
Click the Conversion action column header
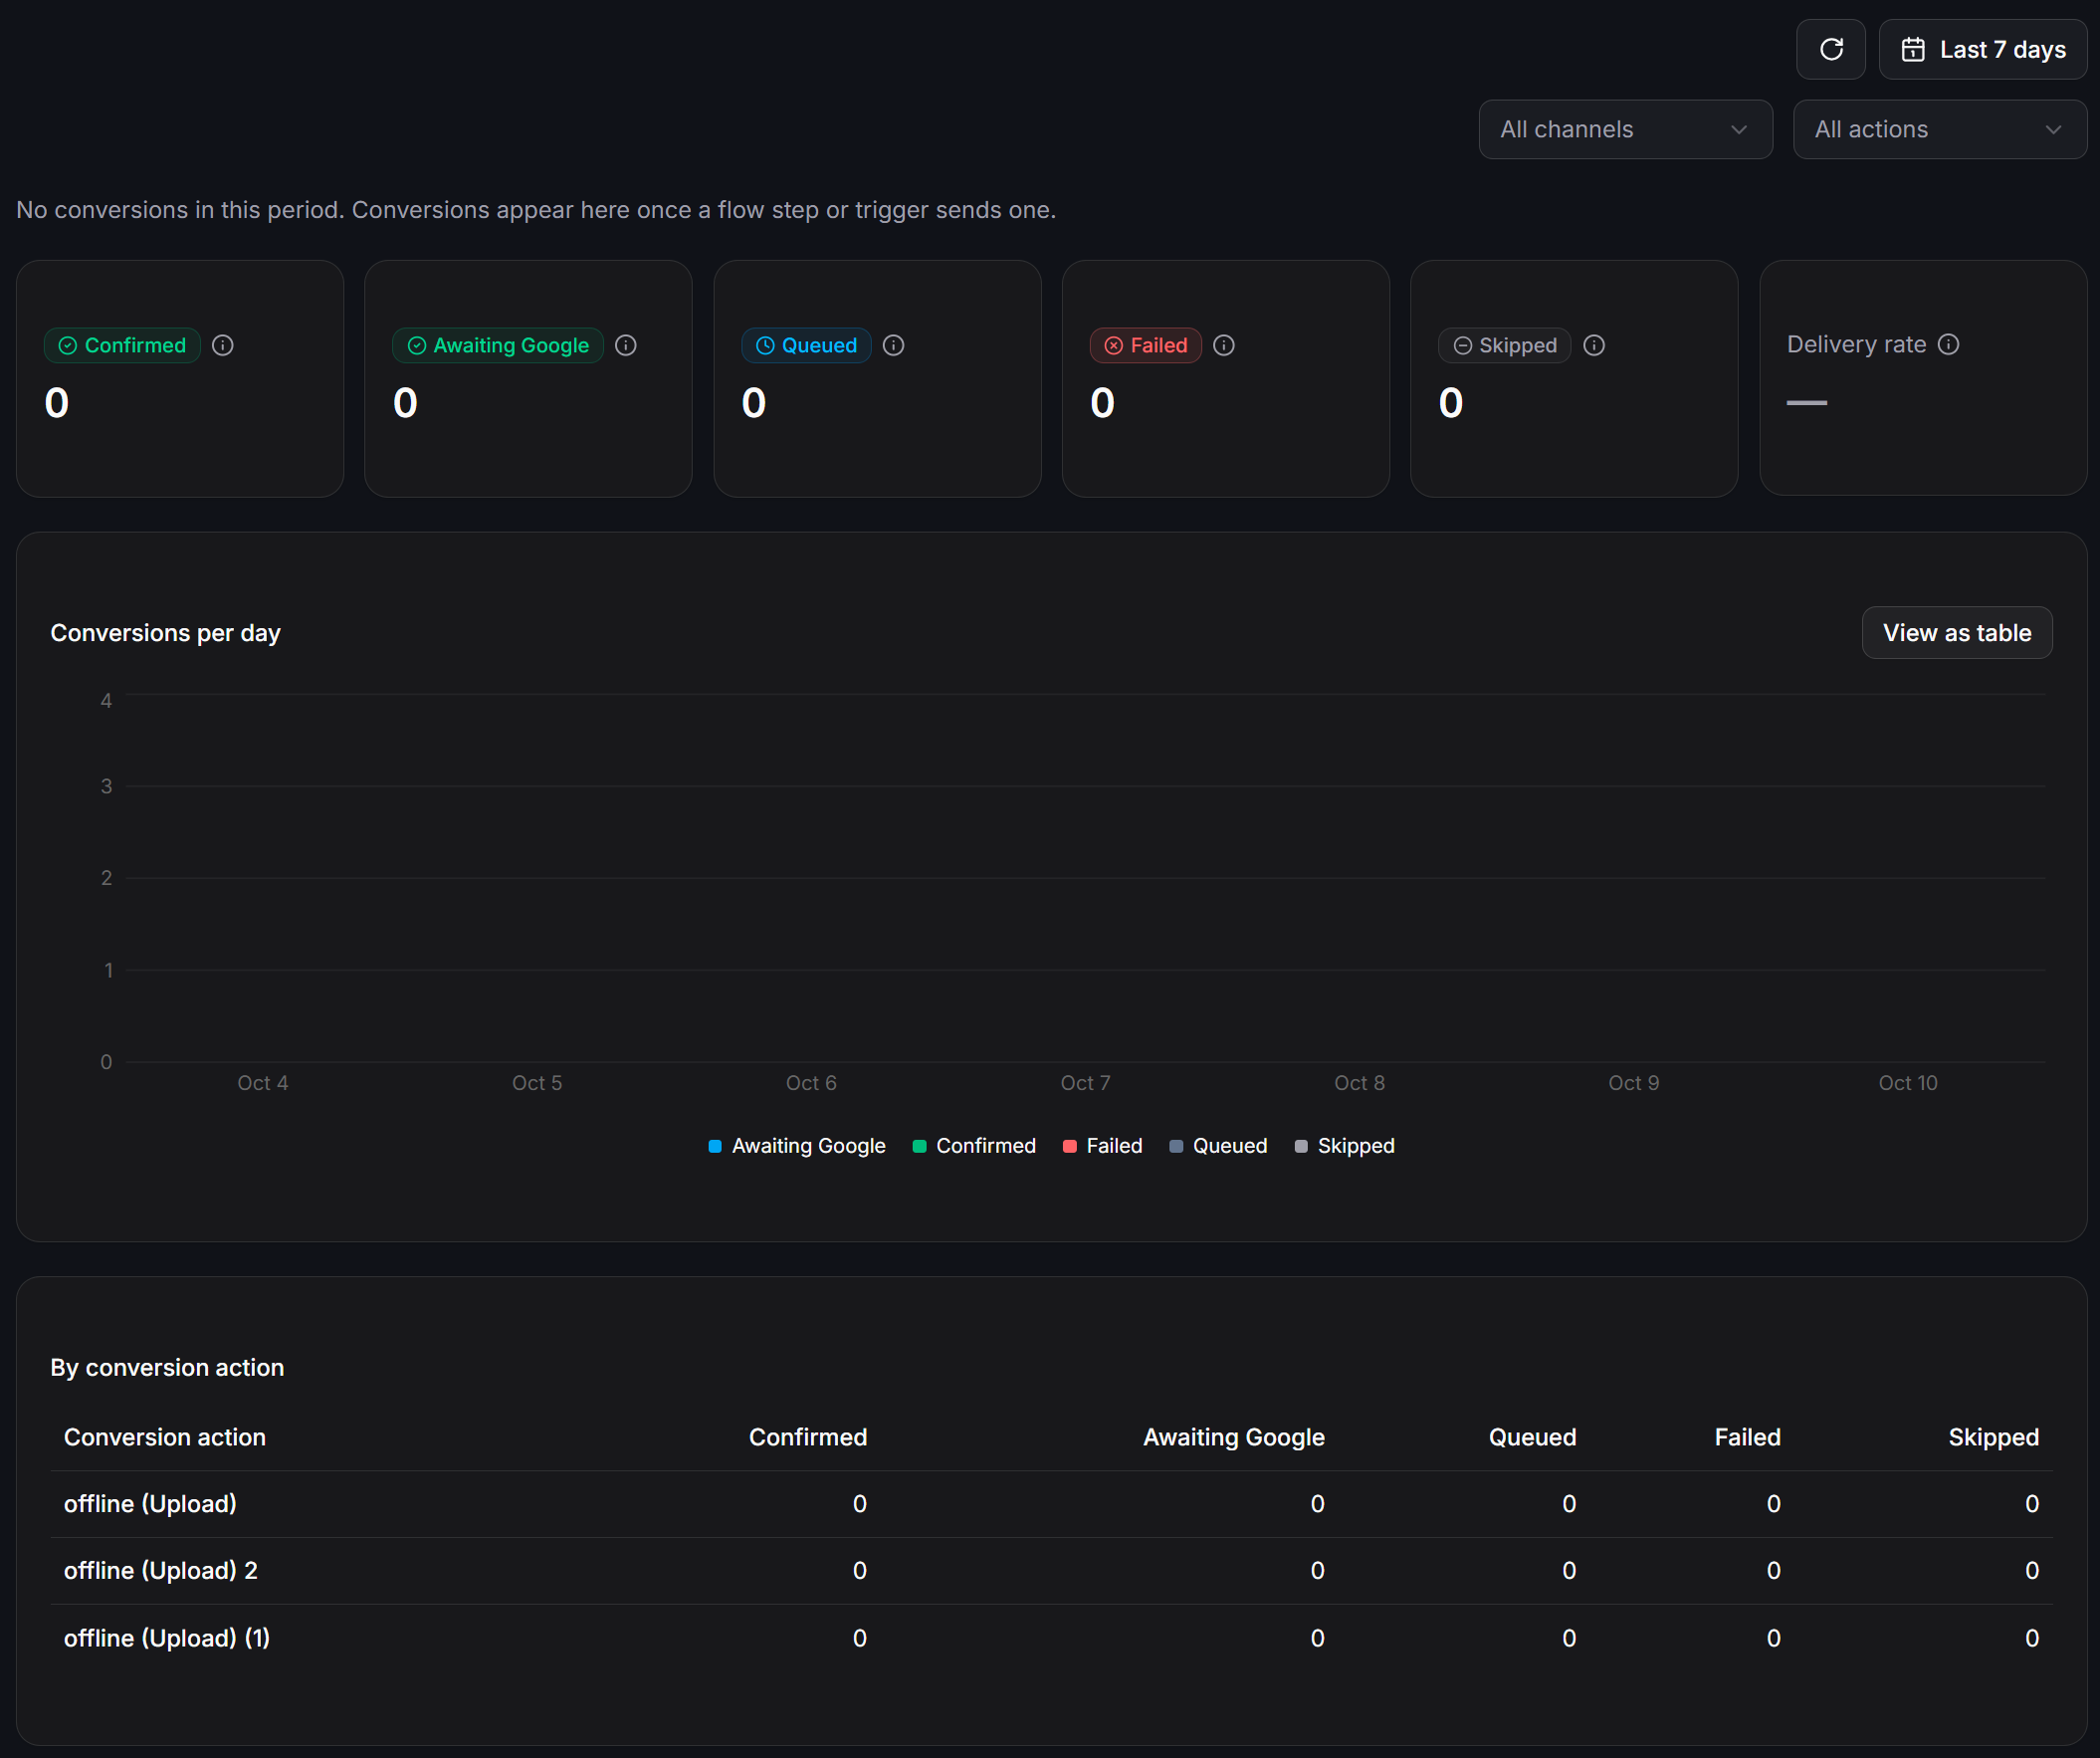pyautogui.click(x=165, y=1437)
